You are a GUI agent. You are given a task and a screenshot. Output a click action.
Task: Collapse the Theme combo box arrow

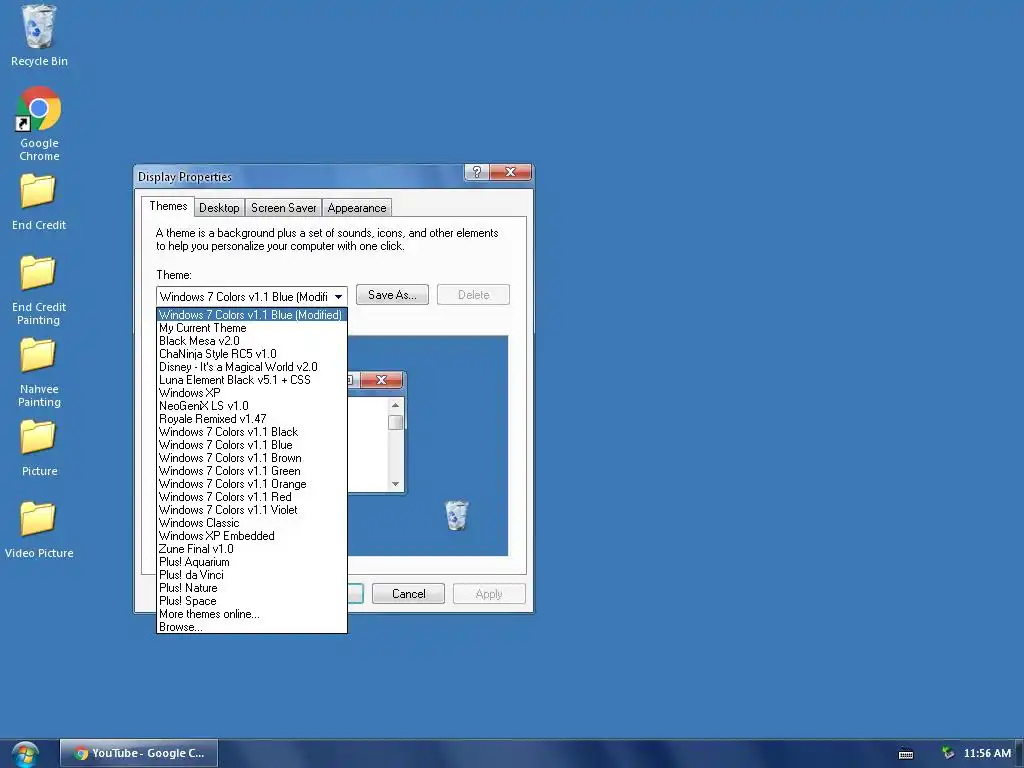tap(338, 296)
